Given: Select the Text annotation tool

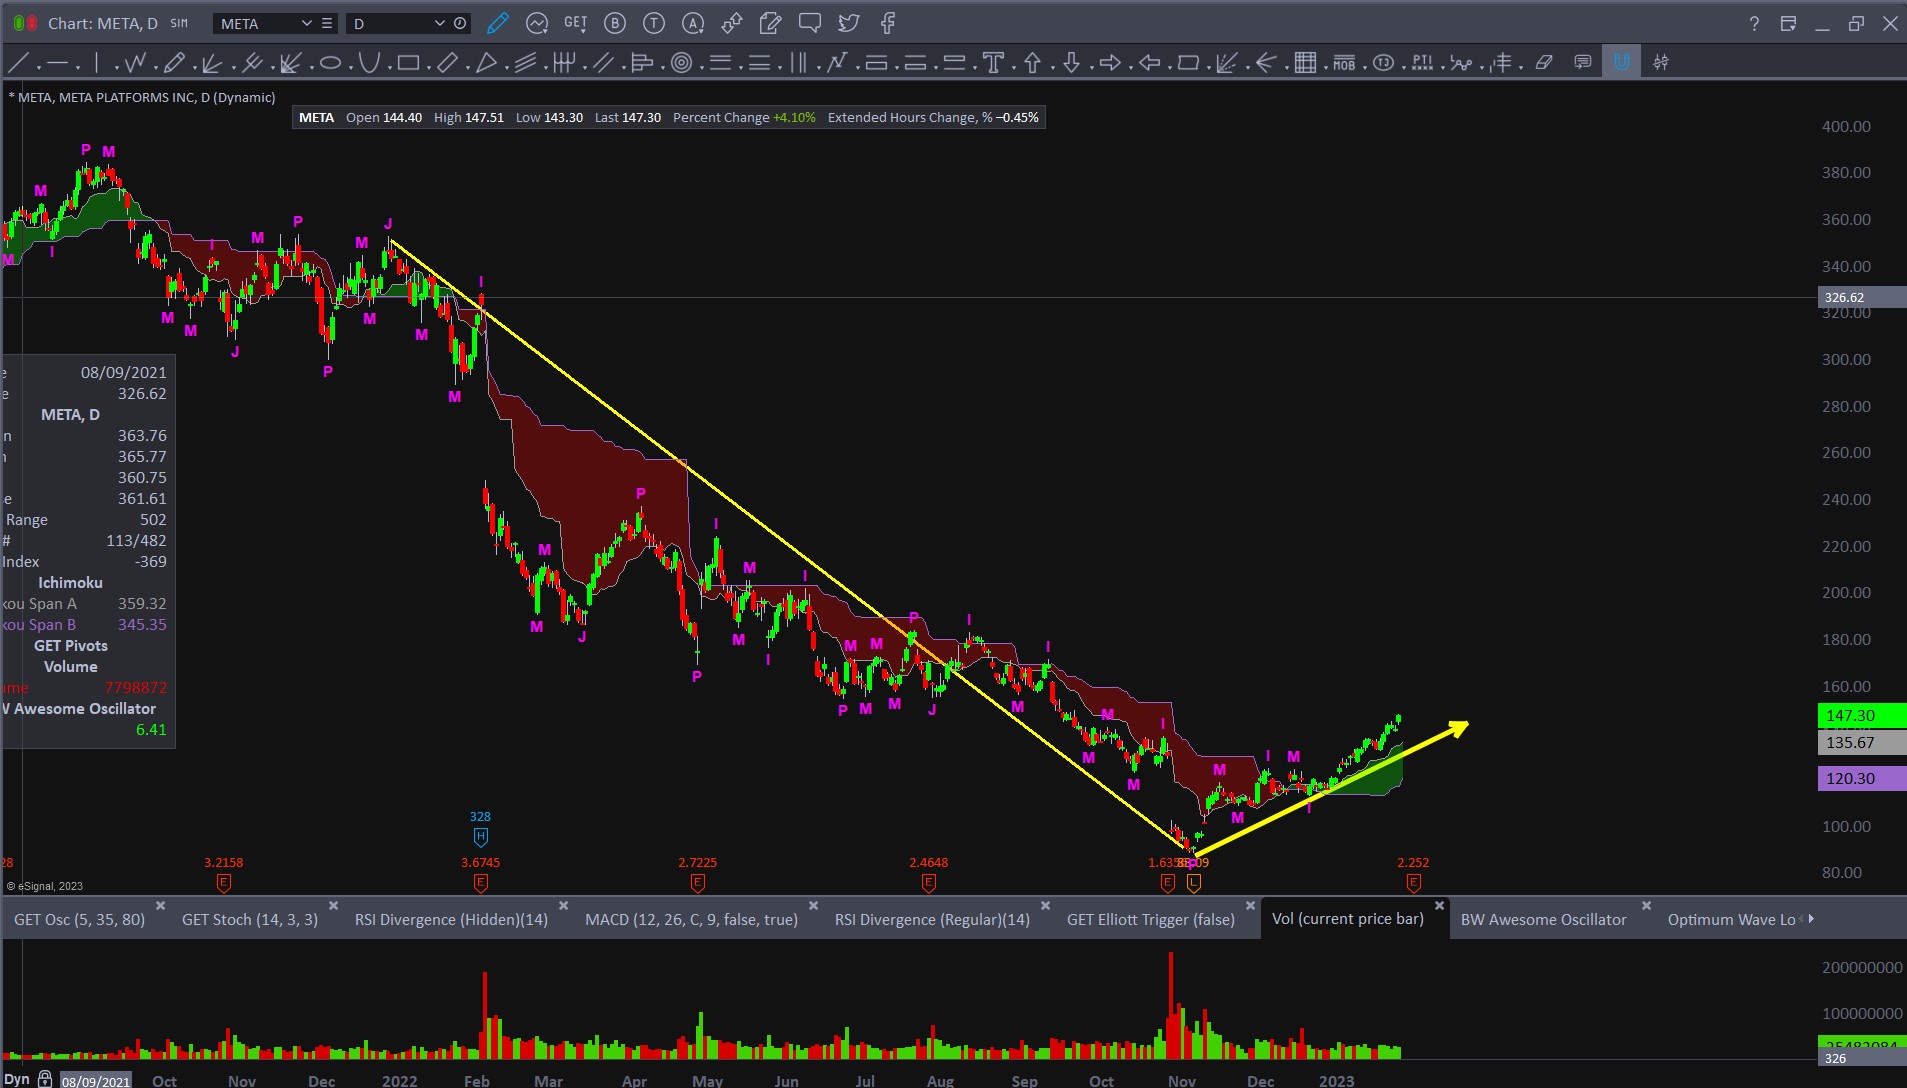Looking at the screenshot, I should (993, 63).
